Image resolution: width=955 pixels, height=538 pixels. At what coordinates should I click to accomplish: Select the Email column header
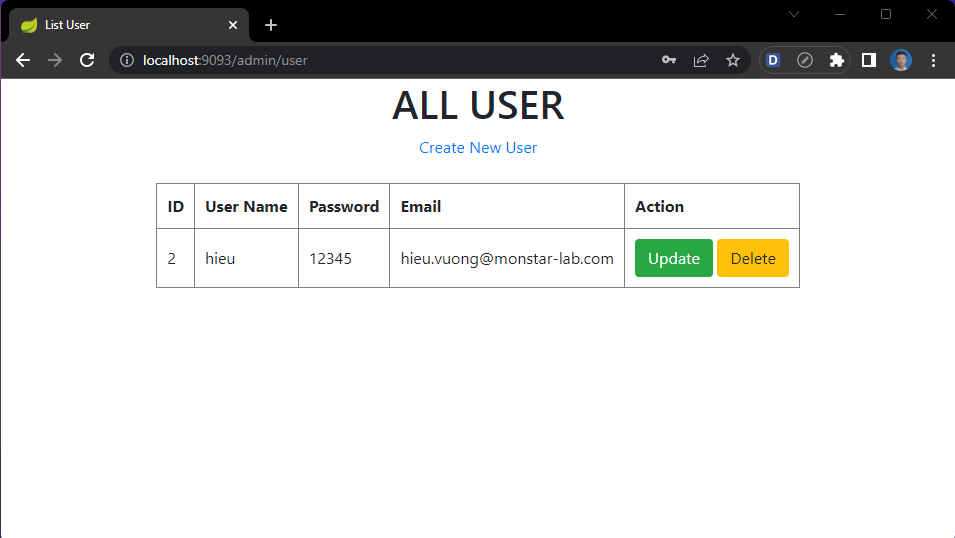click(x=507, y=207)
